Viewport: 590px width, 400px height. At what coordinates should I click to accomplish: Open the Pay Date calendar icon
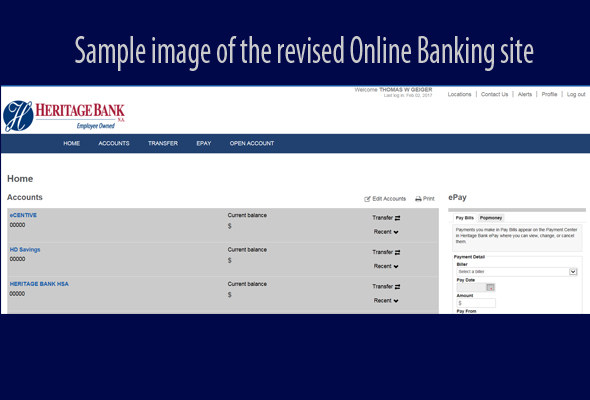click(x=490, y=287)
